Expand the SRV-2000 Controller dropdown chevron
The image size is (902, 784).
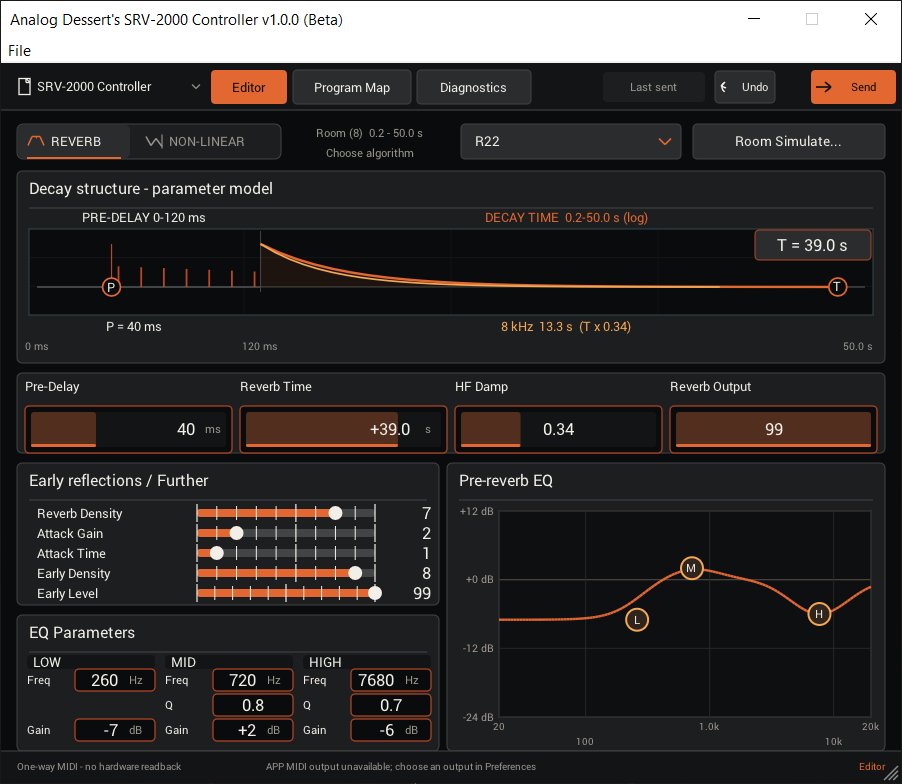coord(196,87)
